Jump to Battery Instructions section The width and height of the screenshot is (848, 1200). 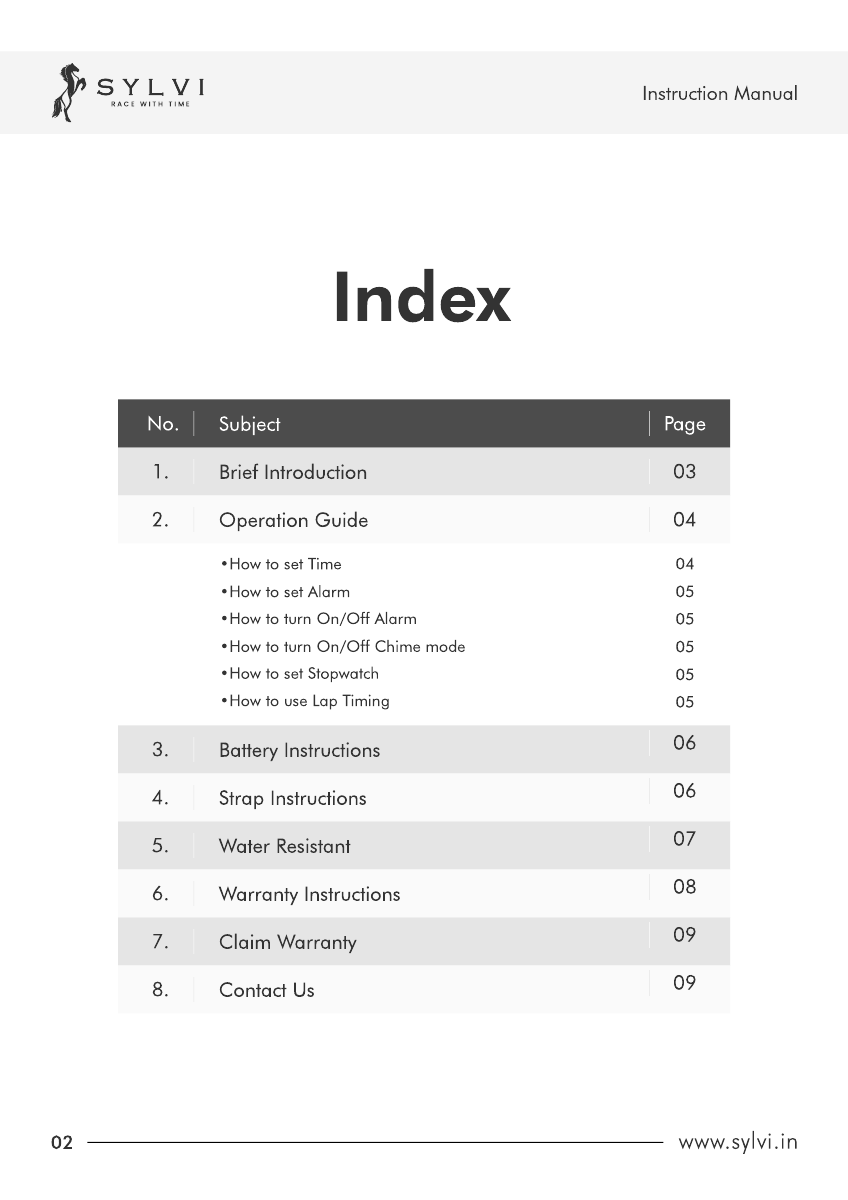click(299, 750)
